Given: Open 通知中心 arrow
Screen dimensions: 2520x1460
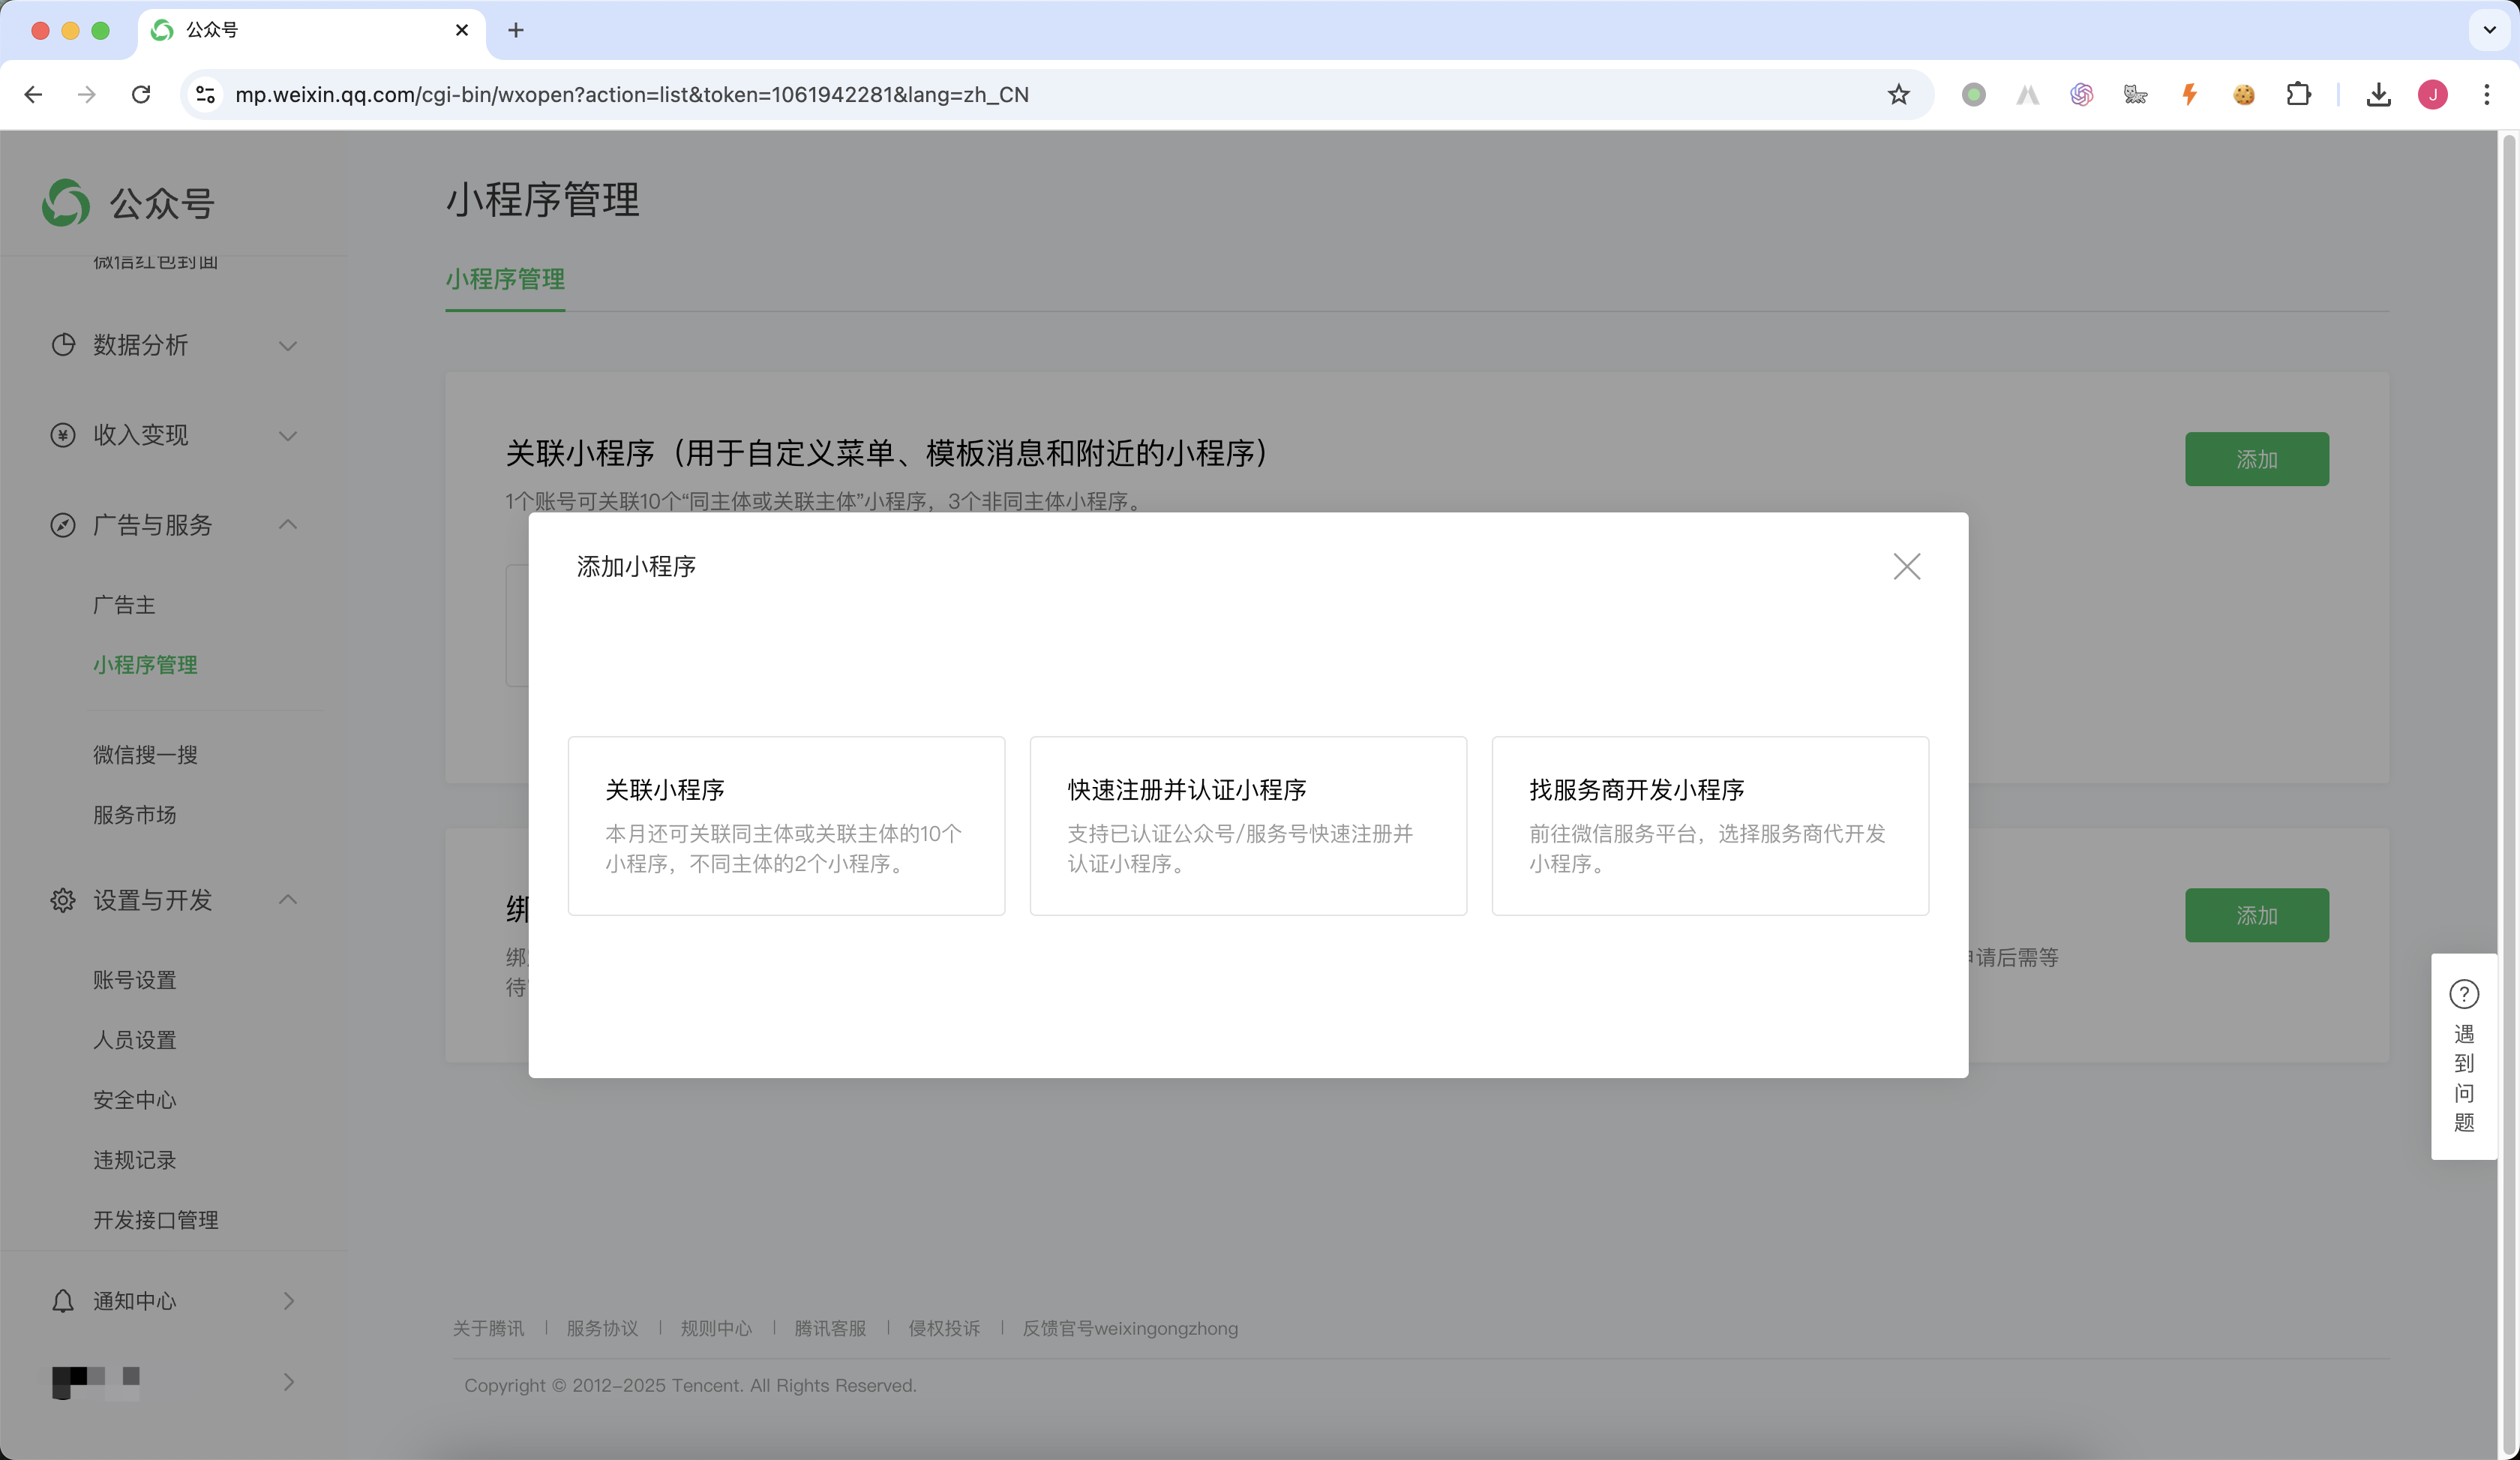Looking at the screenshot, I should coord(289,1301).
